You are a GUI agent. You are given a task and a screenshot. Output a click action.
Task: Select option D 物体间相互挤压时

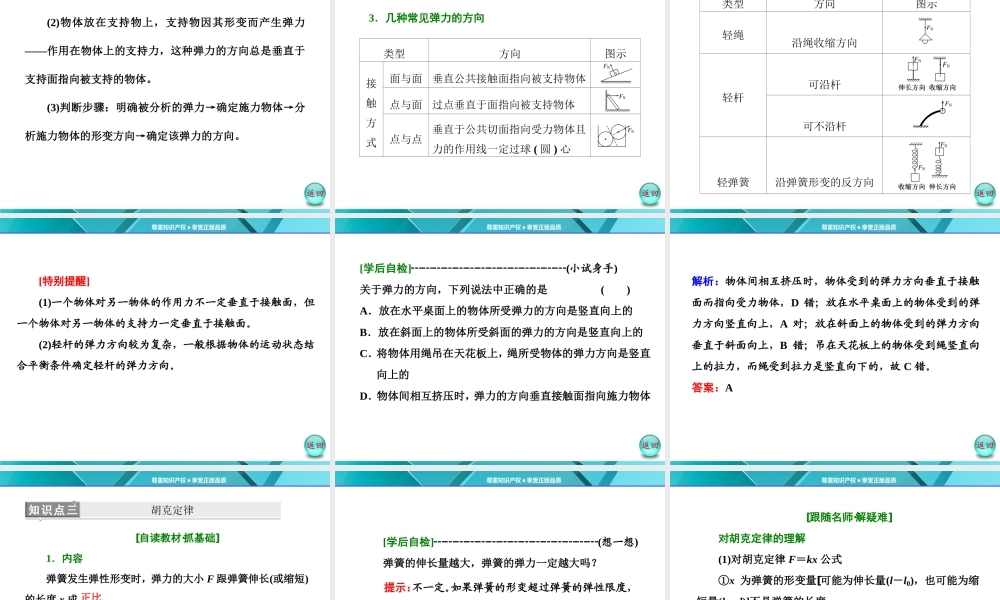pos(505,396)
